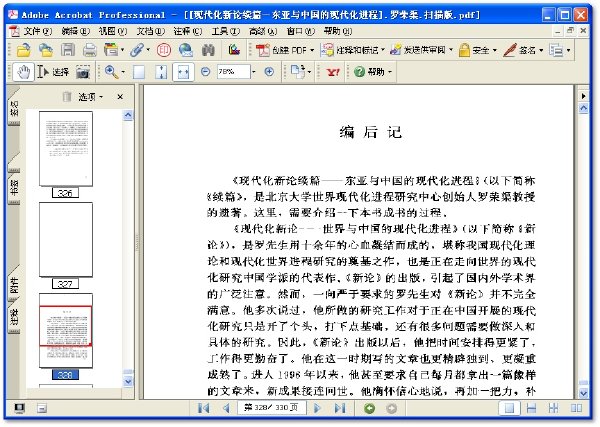Toggle Fit Width view button
Image resolution: width=600 pixels, height=427 pixels.
(x=183, y=72)
